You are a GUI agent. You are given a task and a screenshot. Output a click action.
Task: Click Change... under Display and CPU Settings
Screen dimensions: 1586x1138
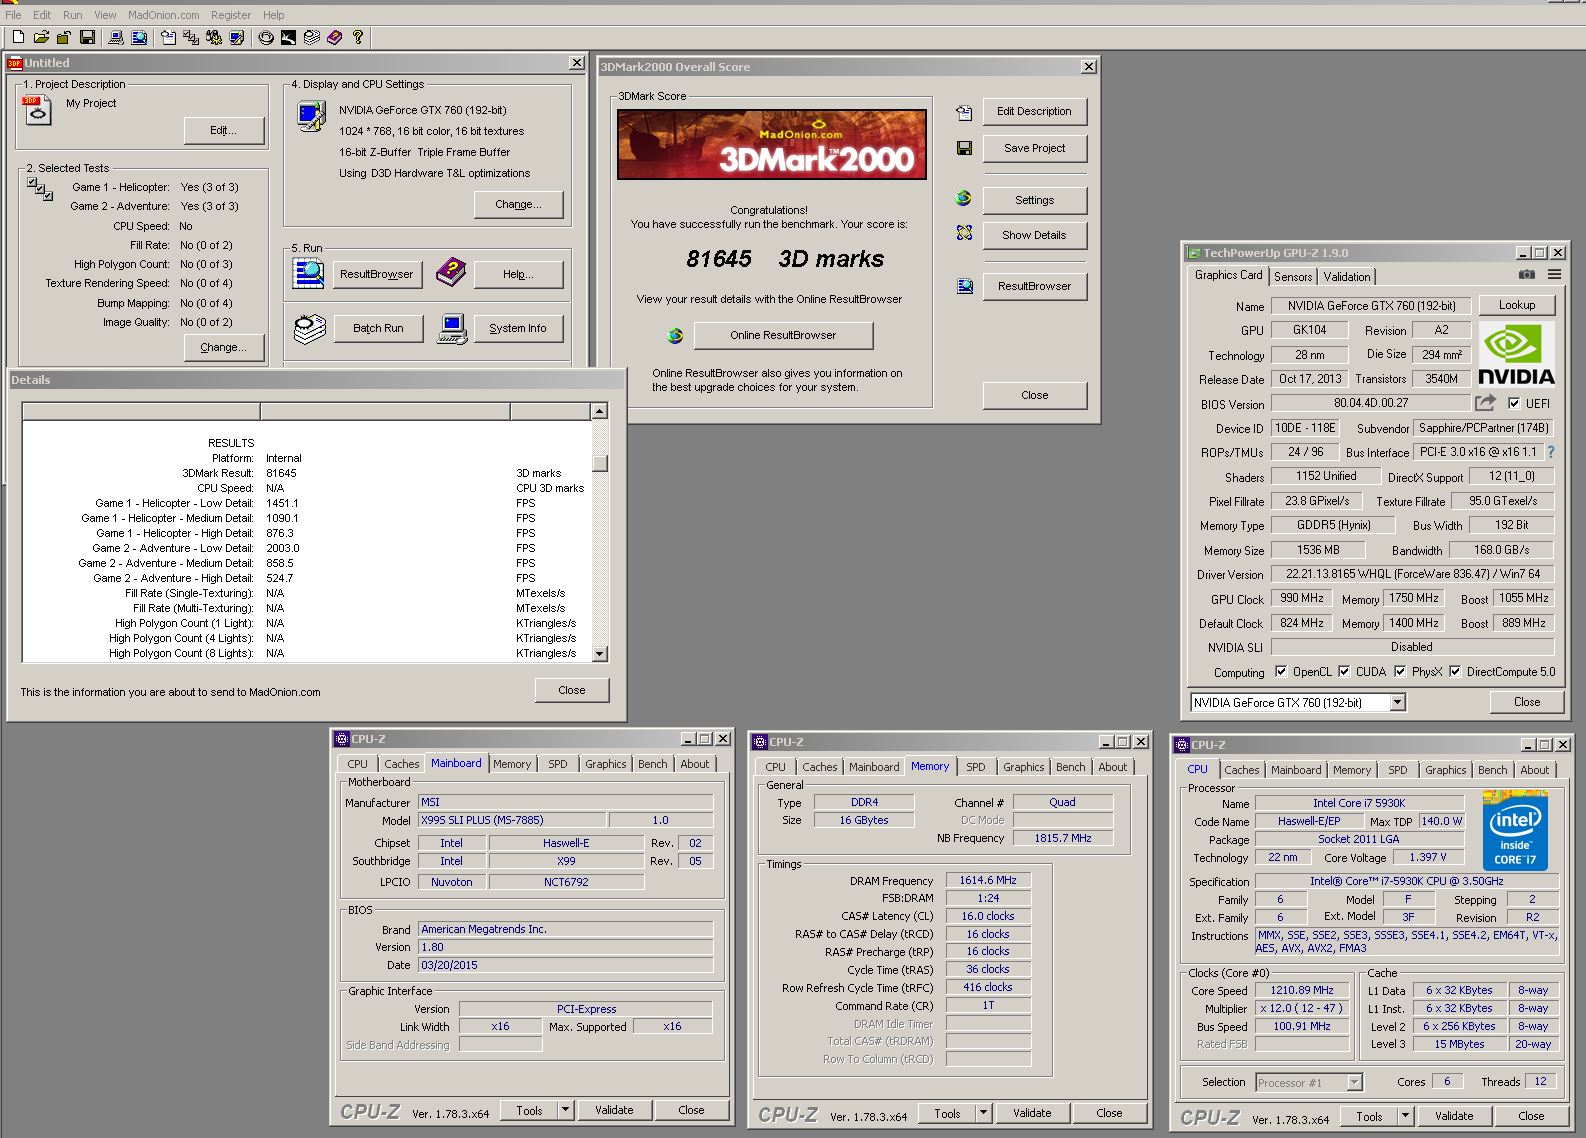click(518, 204)
